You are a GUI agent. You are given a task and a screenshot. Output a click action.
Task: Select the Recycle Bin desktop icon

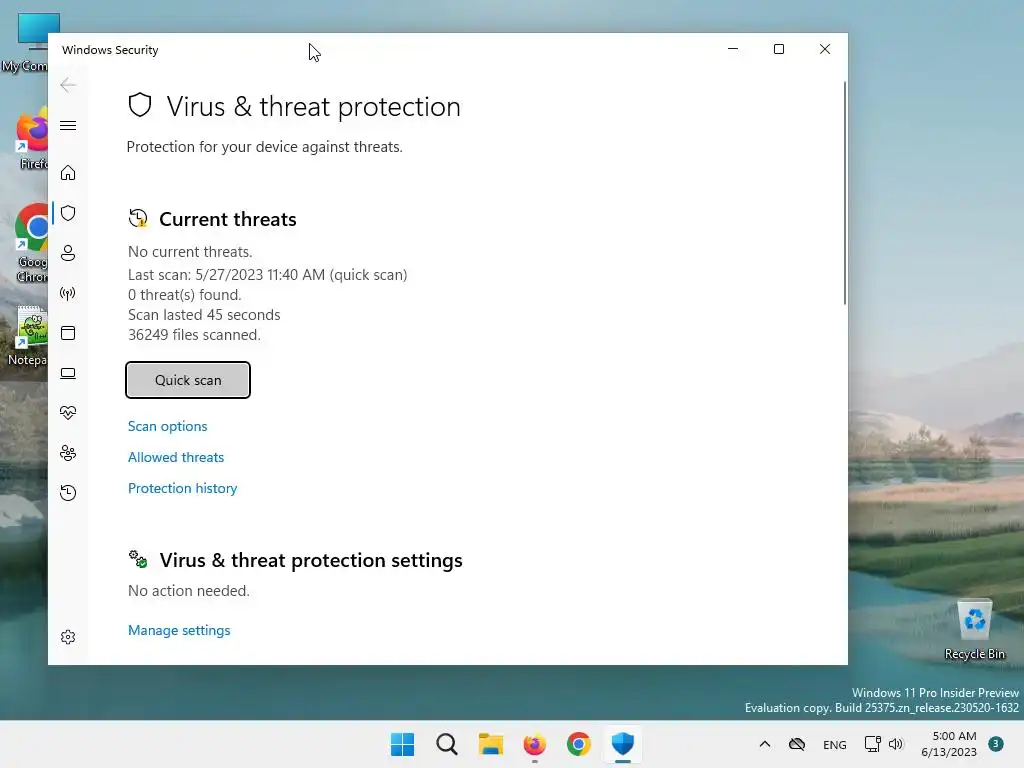click(x=974, y=630)
